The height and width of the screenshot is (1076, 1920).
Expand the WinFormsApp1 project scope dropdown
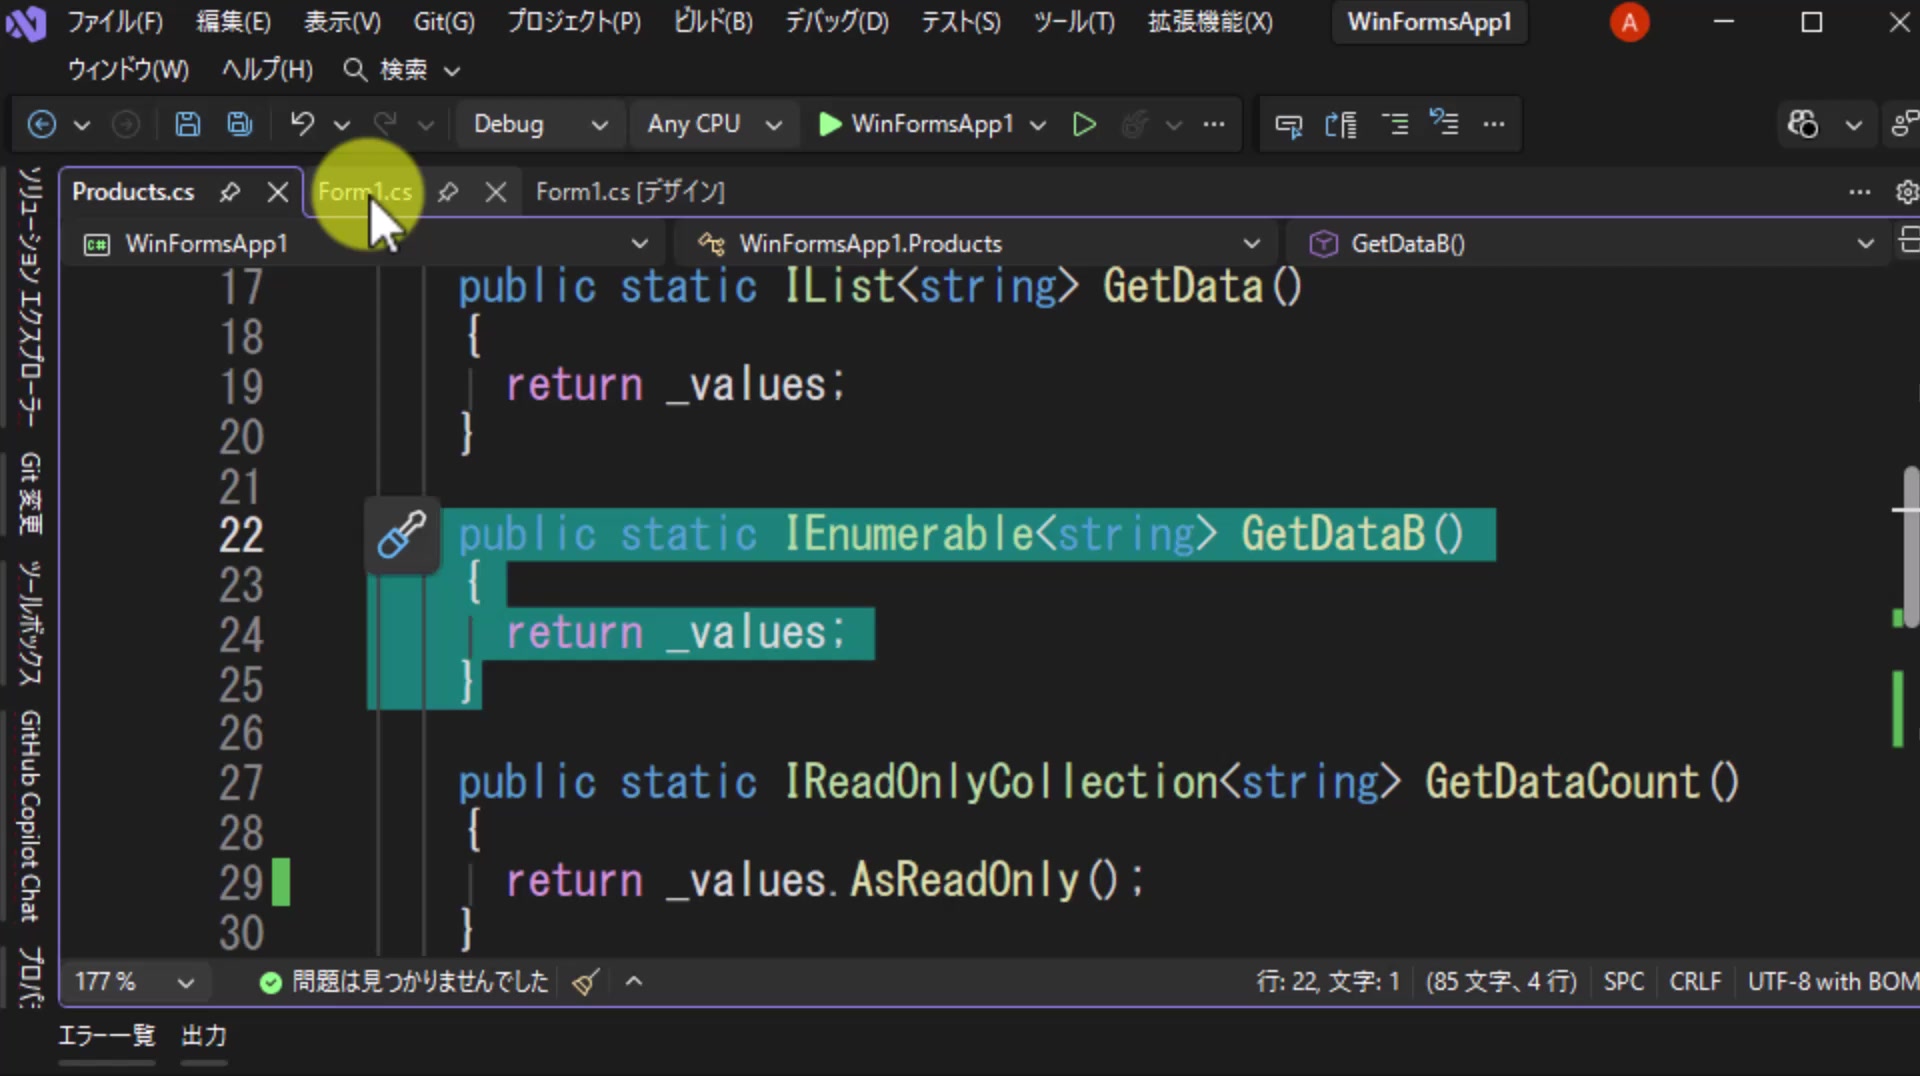364,244
